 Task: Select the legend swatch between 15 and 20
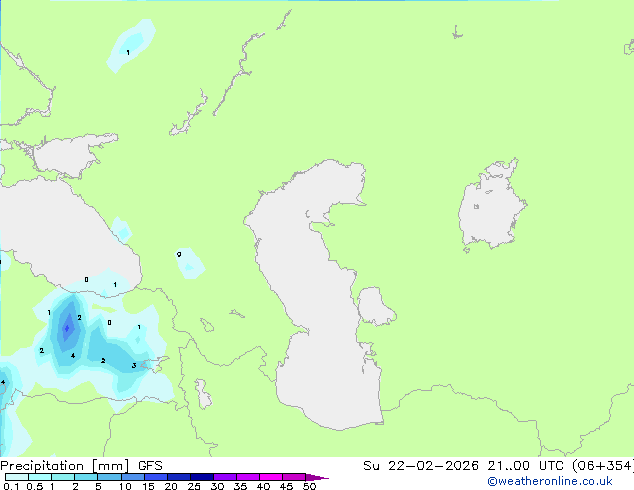click(156, 477)
